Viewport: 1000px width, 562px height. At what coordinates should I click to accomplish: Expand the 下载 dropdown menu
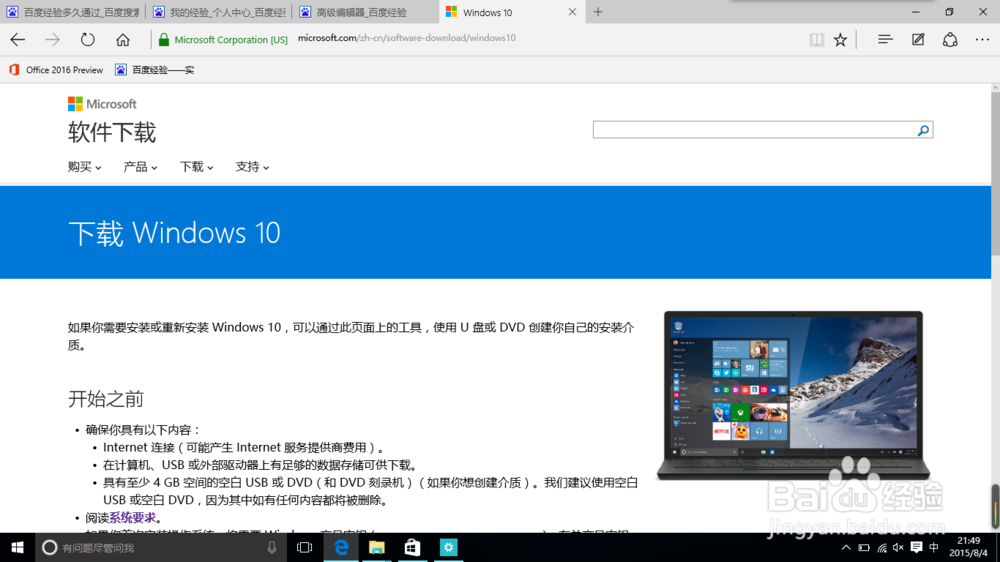click(x=196, y=167)
